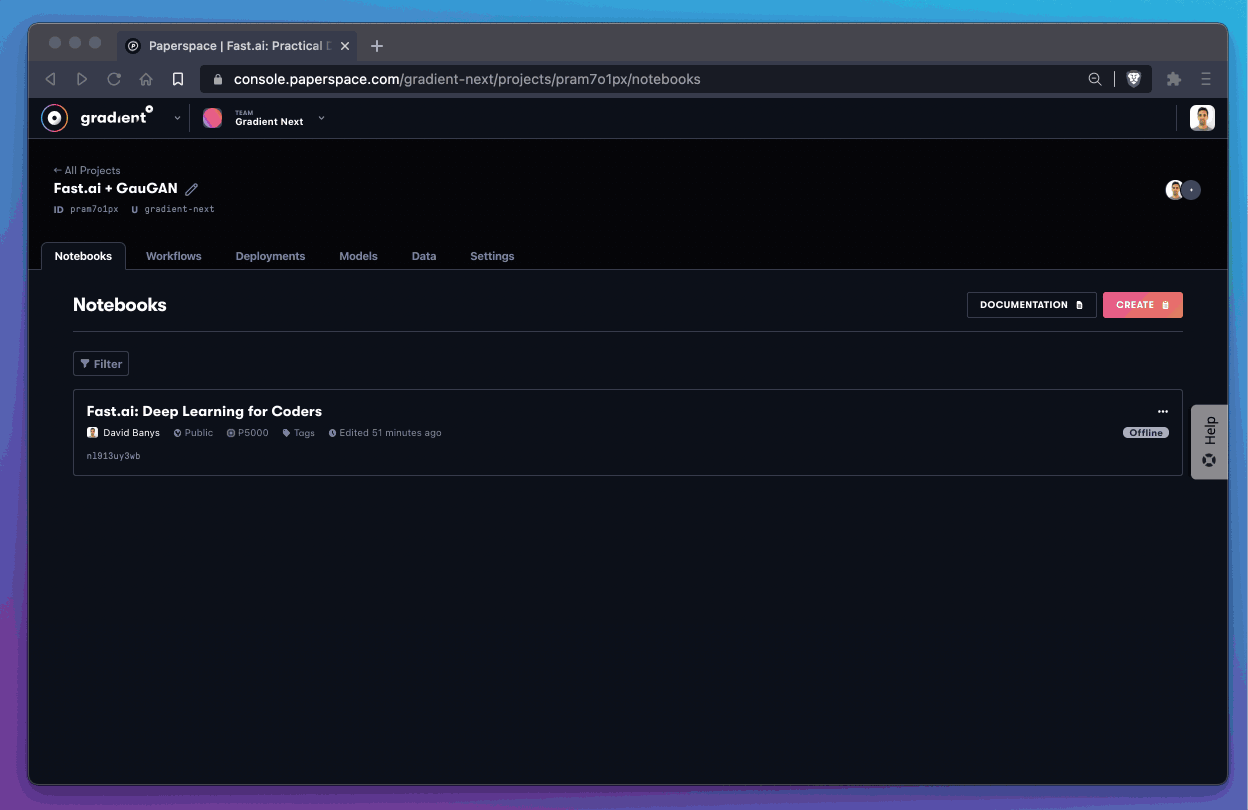Image resolution: width=1248 pixels, height=810 pixels.
Task: Click the gradient wordmark logo
Action: click(117, 117)
